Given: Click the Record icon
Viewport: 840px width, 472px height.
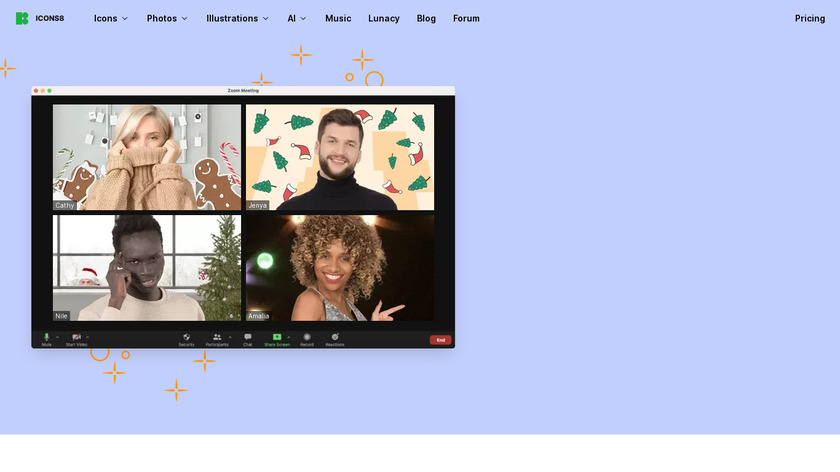Looking at the screenshot, I should pos(307,337).
